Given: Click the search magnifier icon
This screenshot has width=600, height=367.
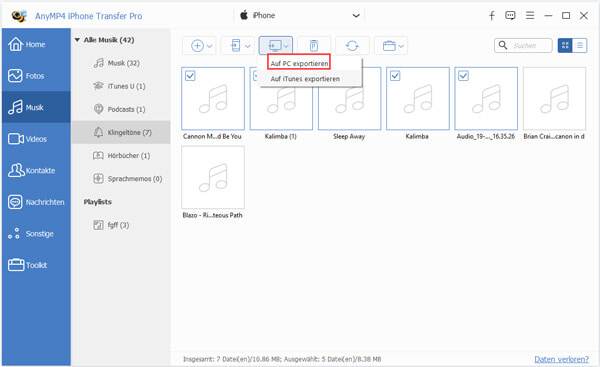Looking at the screenshot, I should [x=503, y=46].
